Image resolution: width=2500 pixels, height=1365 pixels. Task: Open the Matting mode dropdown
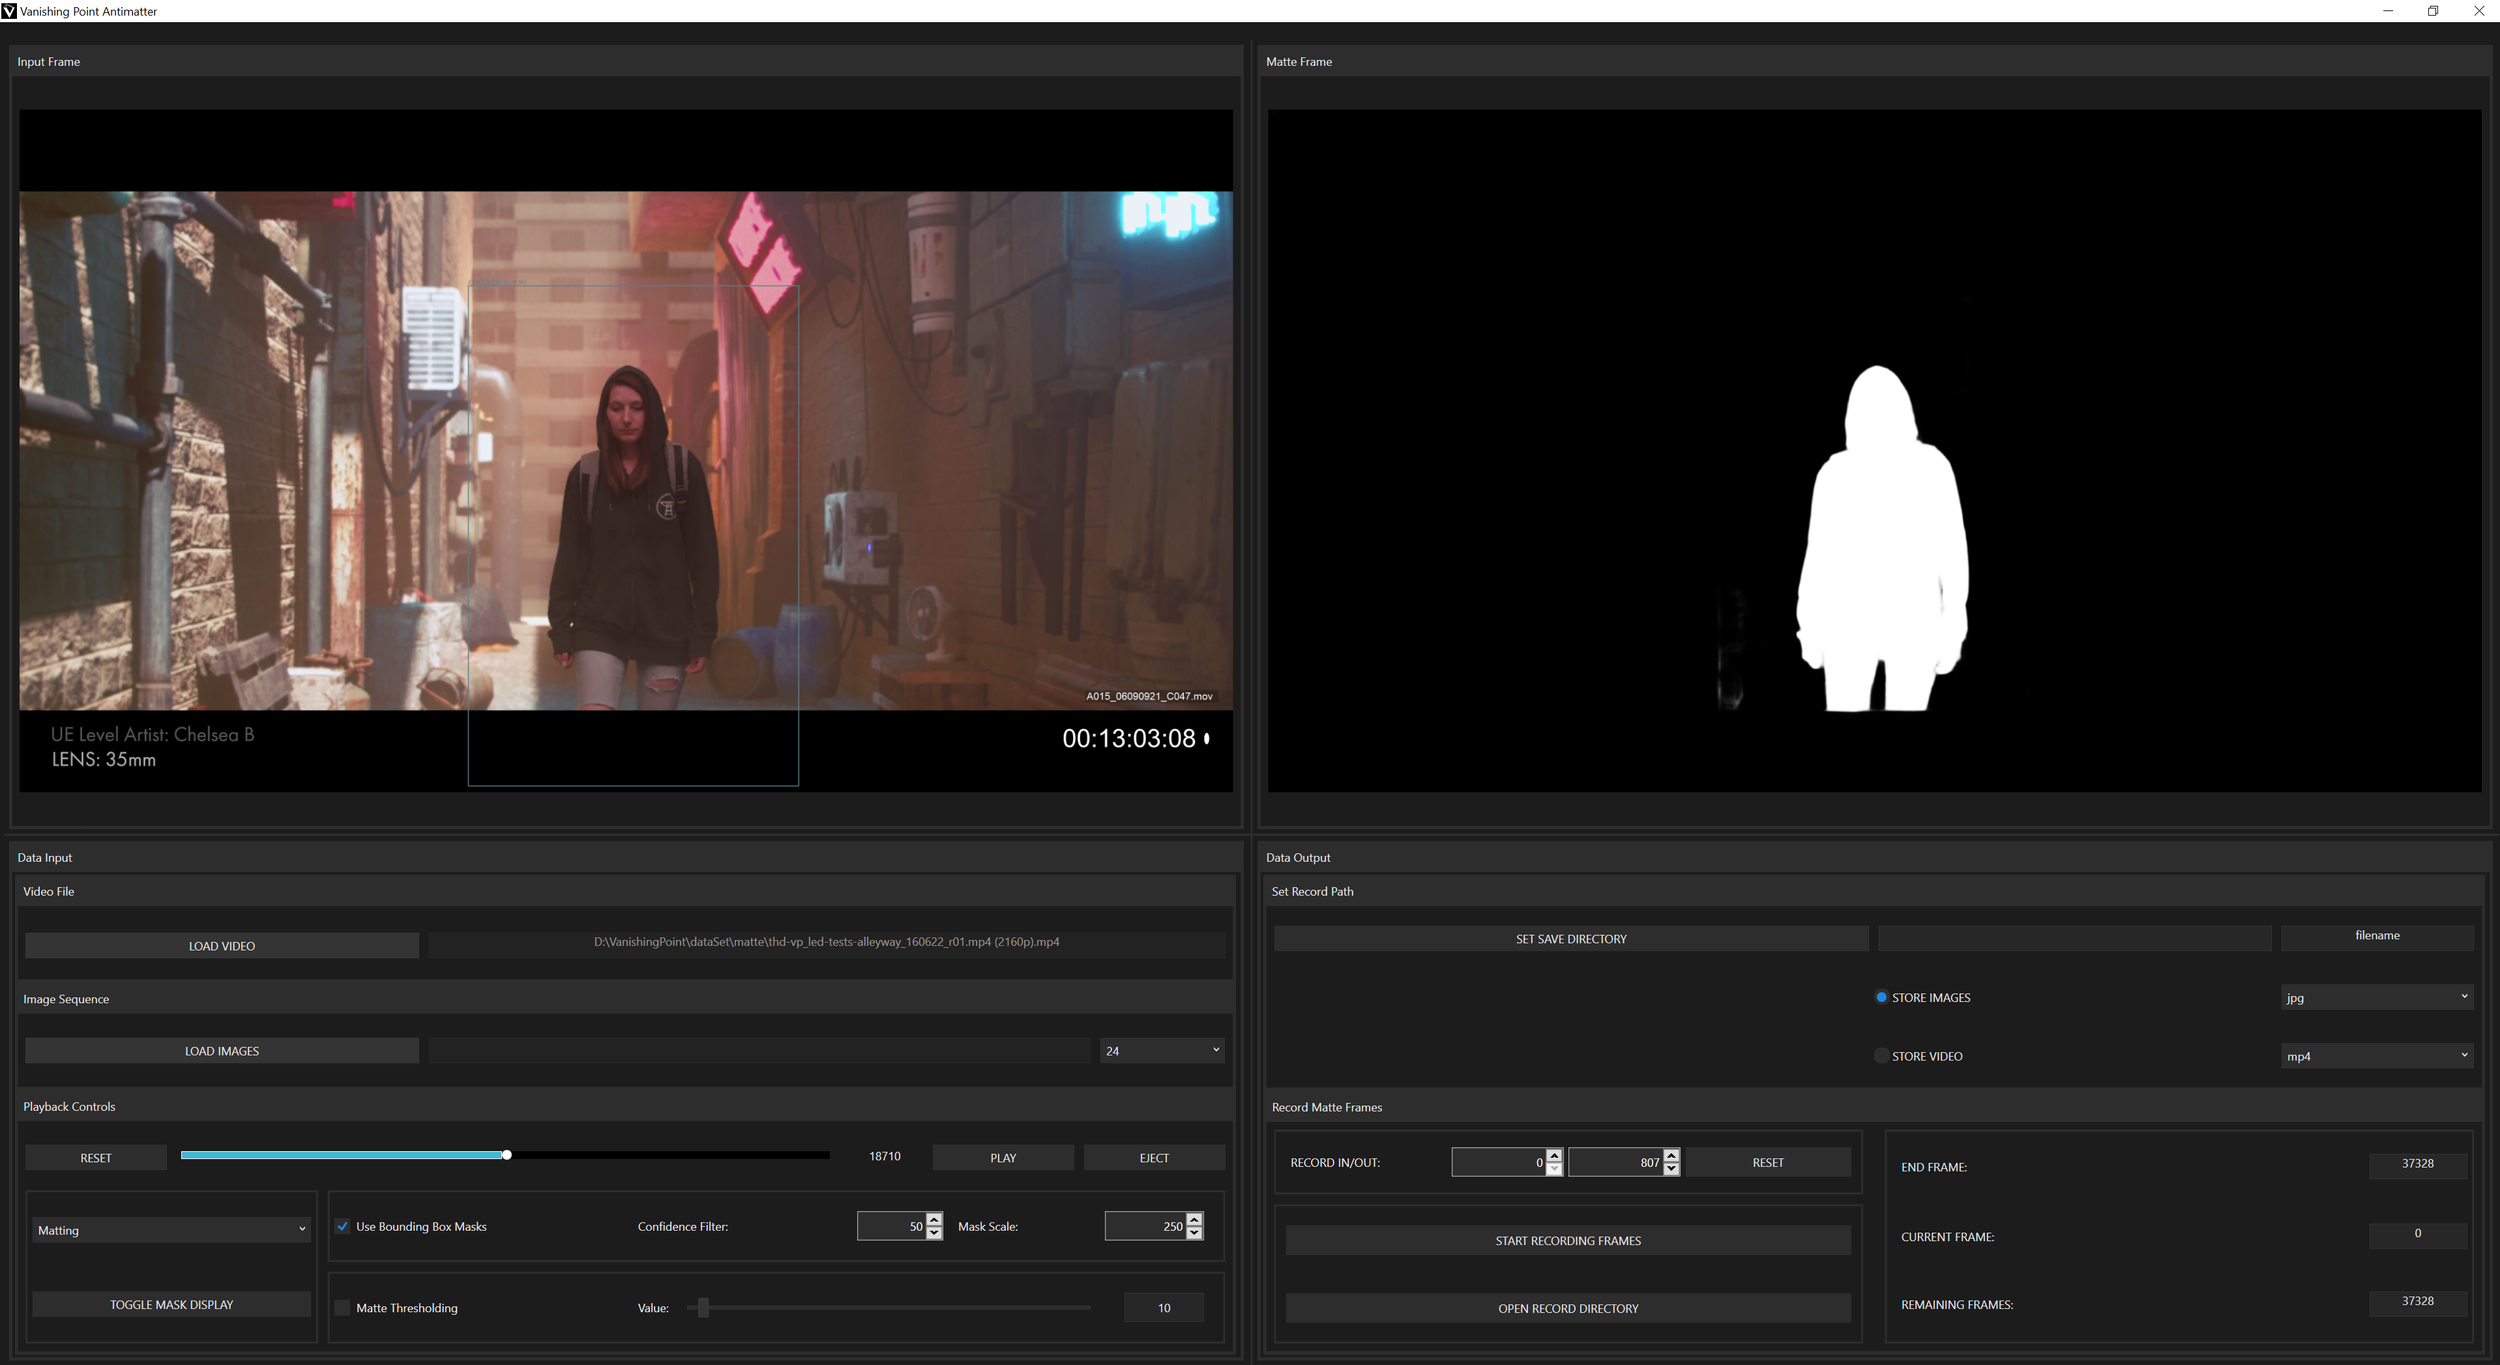(x=171, y=1230)
